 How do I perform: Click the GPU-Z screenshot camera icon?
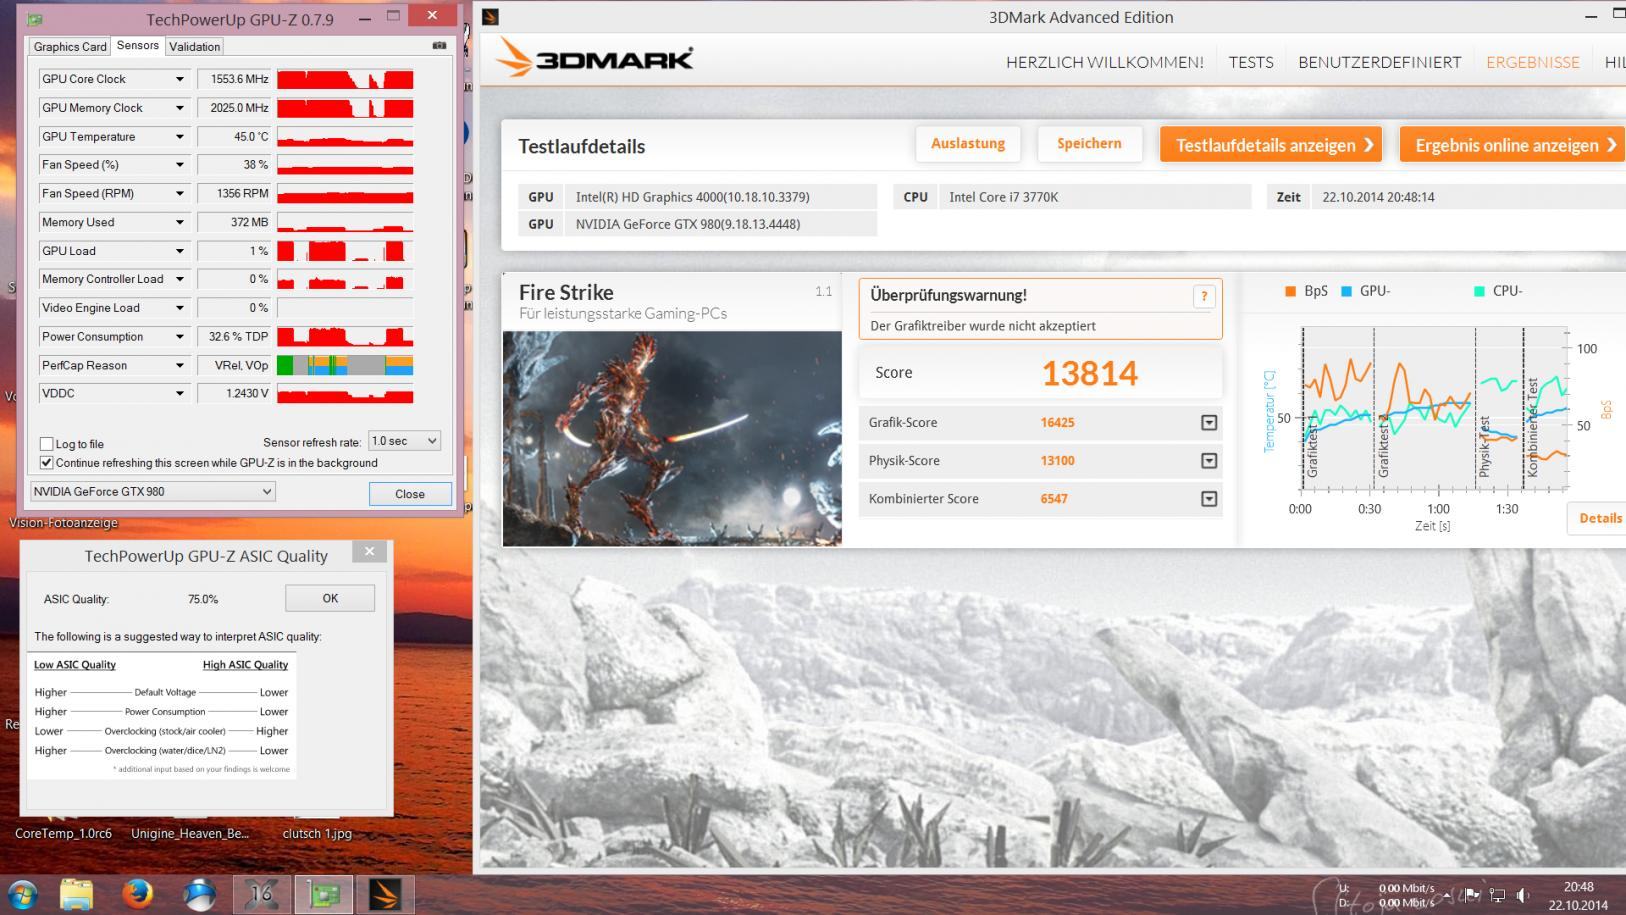(439, 45)
